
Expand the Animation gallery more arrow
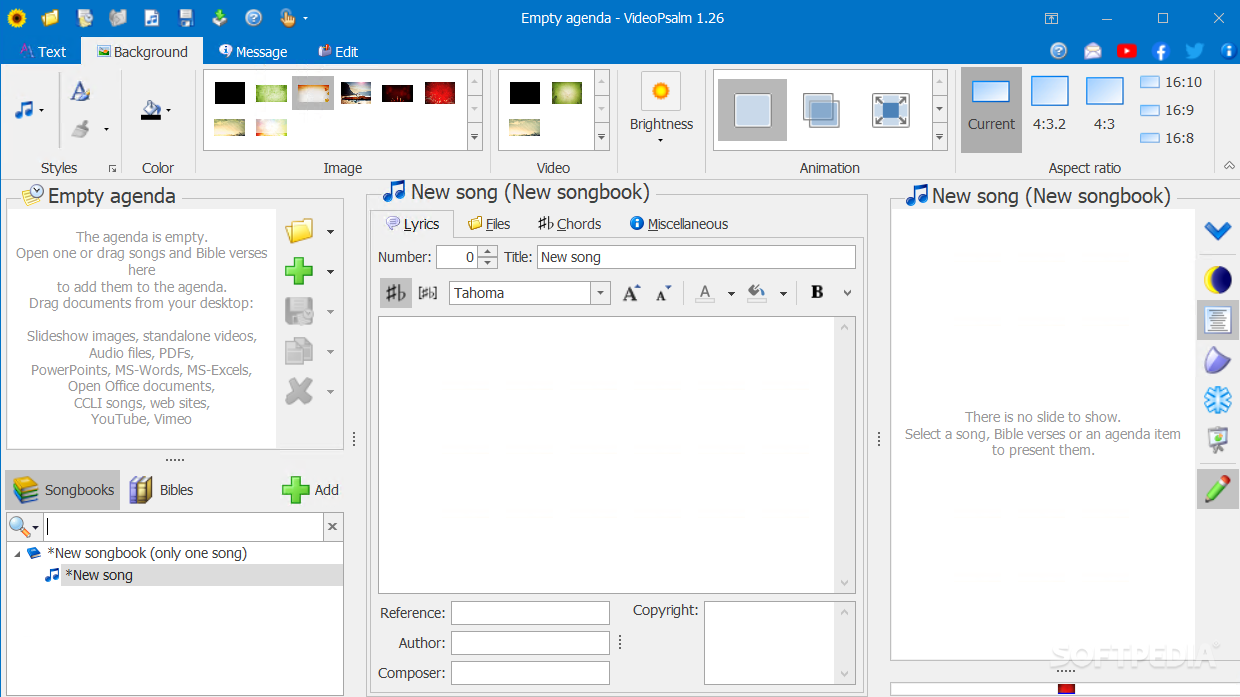pos(940,137)
